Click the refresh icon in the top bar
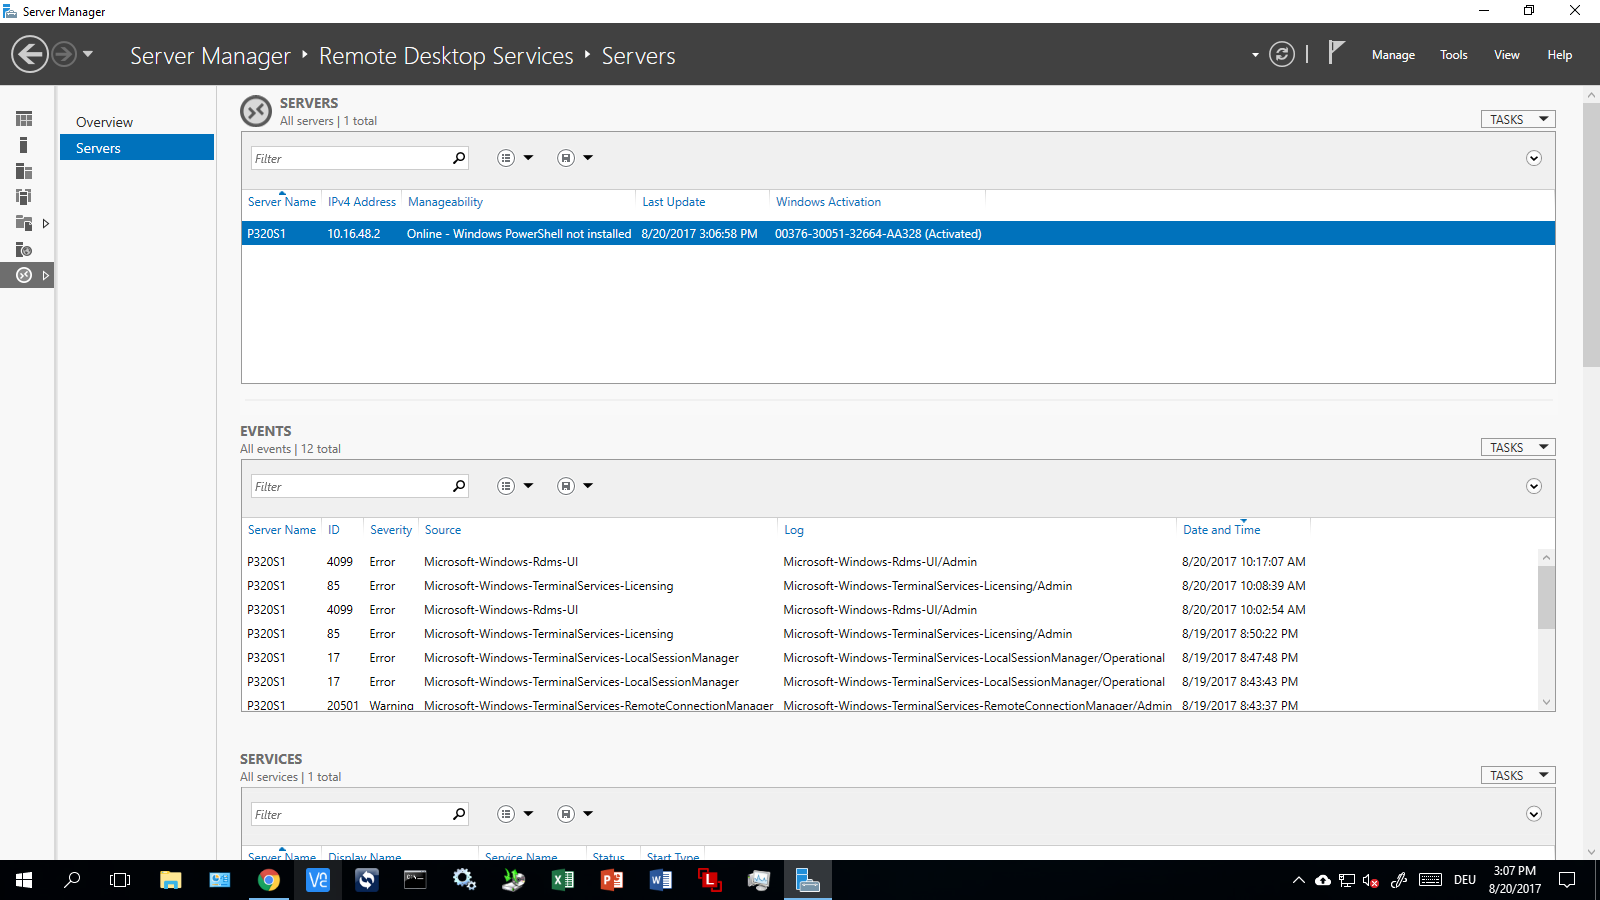 coord(1283,55)
